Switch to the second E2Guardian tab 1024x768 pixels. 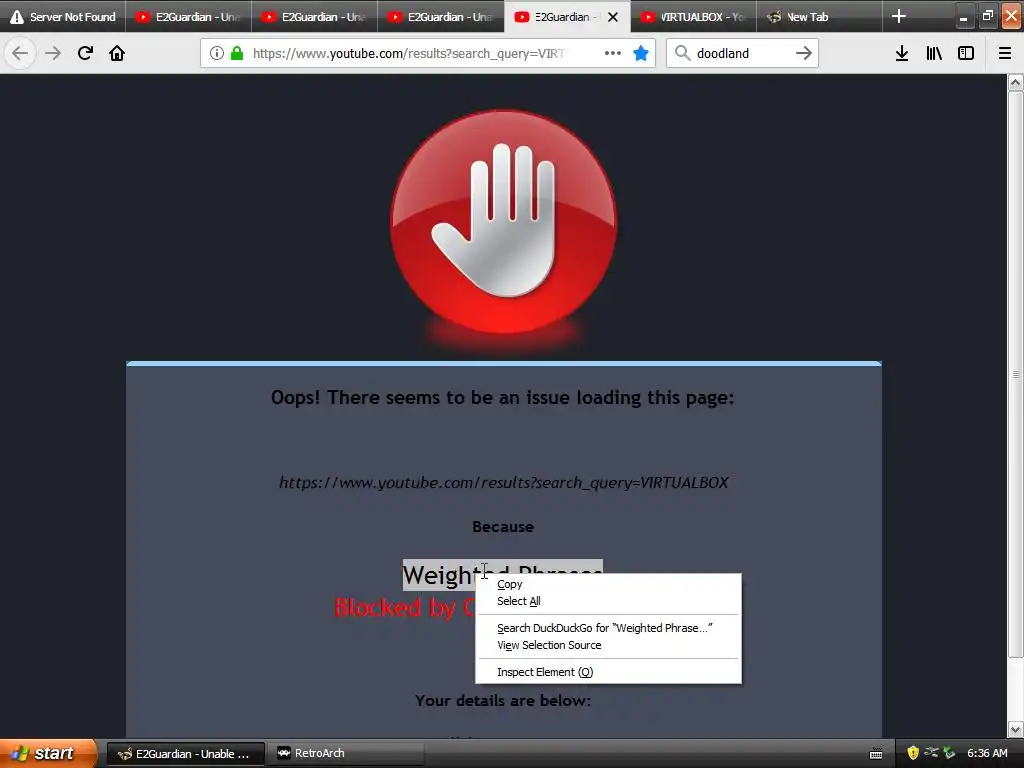314,17
